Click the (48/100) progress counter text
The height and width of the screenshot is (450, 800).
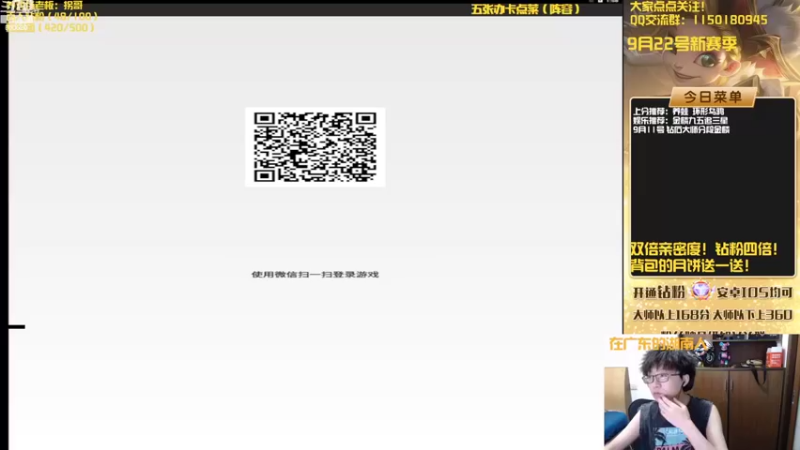(69, 16)
